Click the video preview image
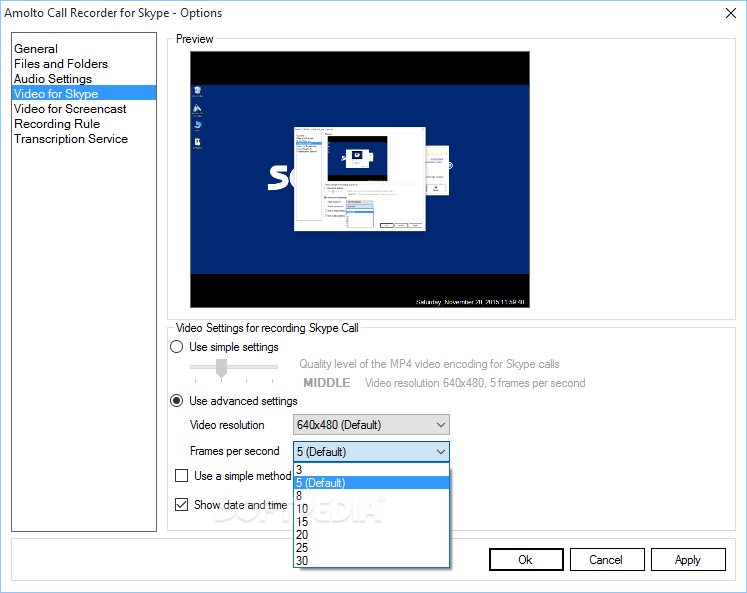Image resolution: width=747 pixels, height=593 pixels. point(360,180)
